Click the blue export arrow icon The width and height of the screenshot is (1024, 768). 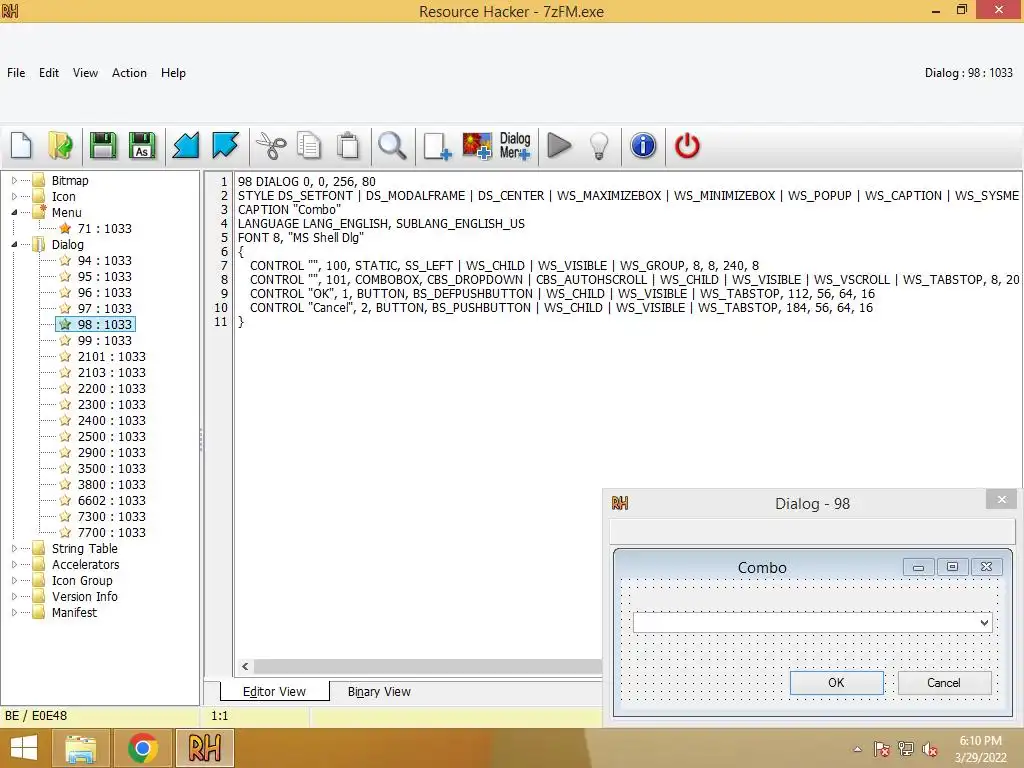[225, 146]
